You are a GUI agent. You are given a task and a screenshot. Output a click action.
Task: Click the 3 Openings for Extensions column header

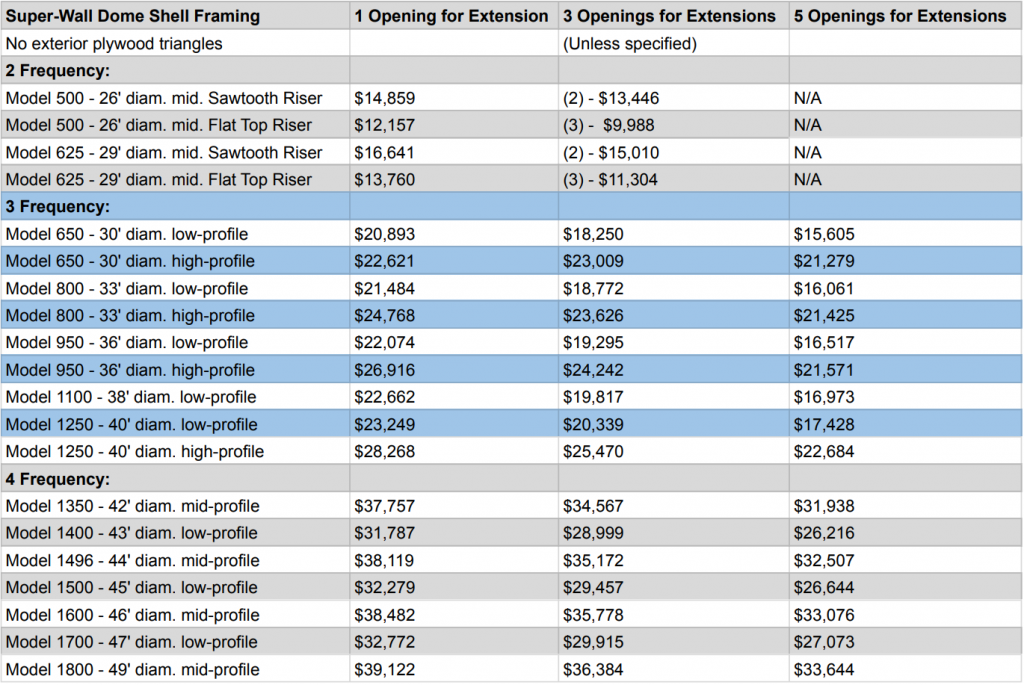pyautogui.click(x=673, y=15)
